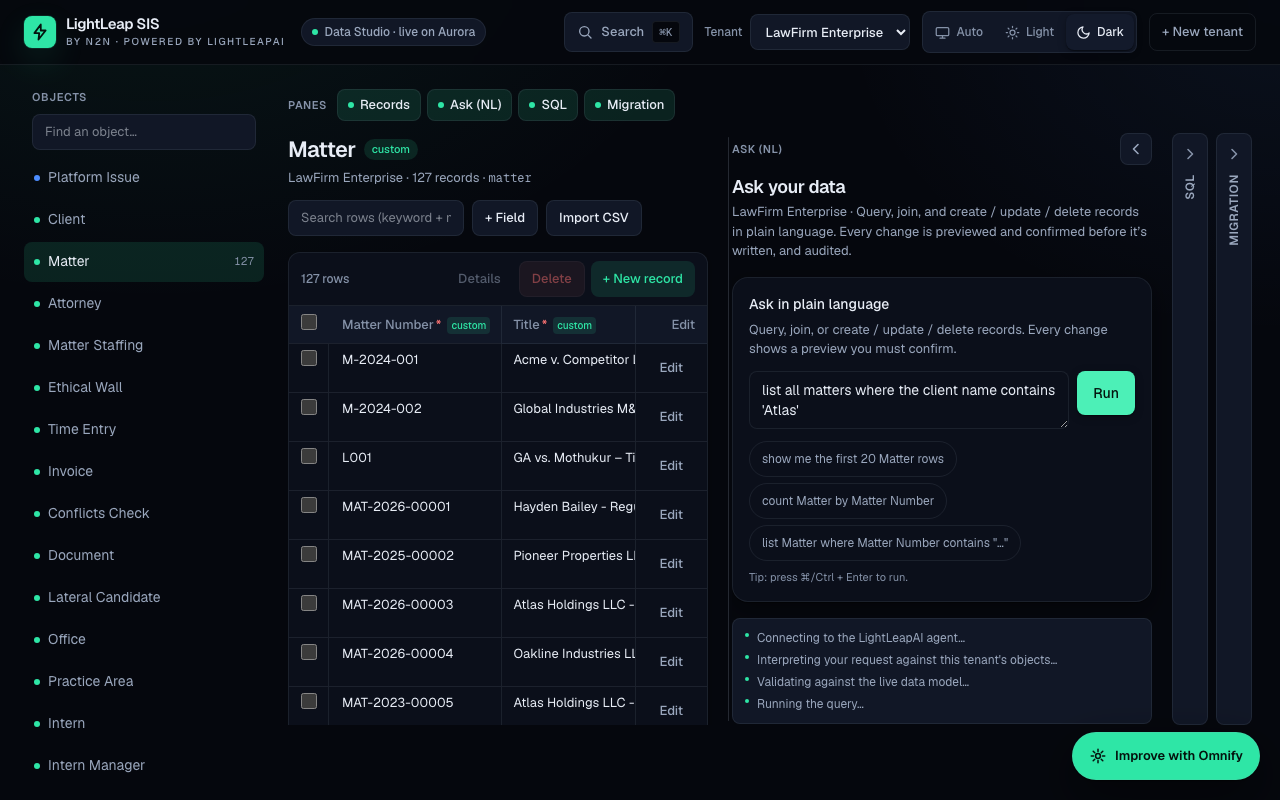Collapse the Ask (NL) pane arrow
1280x800 pixels.
click(1136, 149)
